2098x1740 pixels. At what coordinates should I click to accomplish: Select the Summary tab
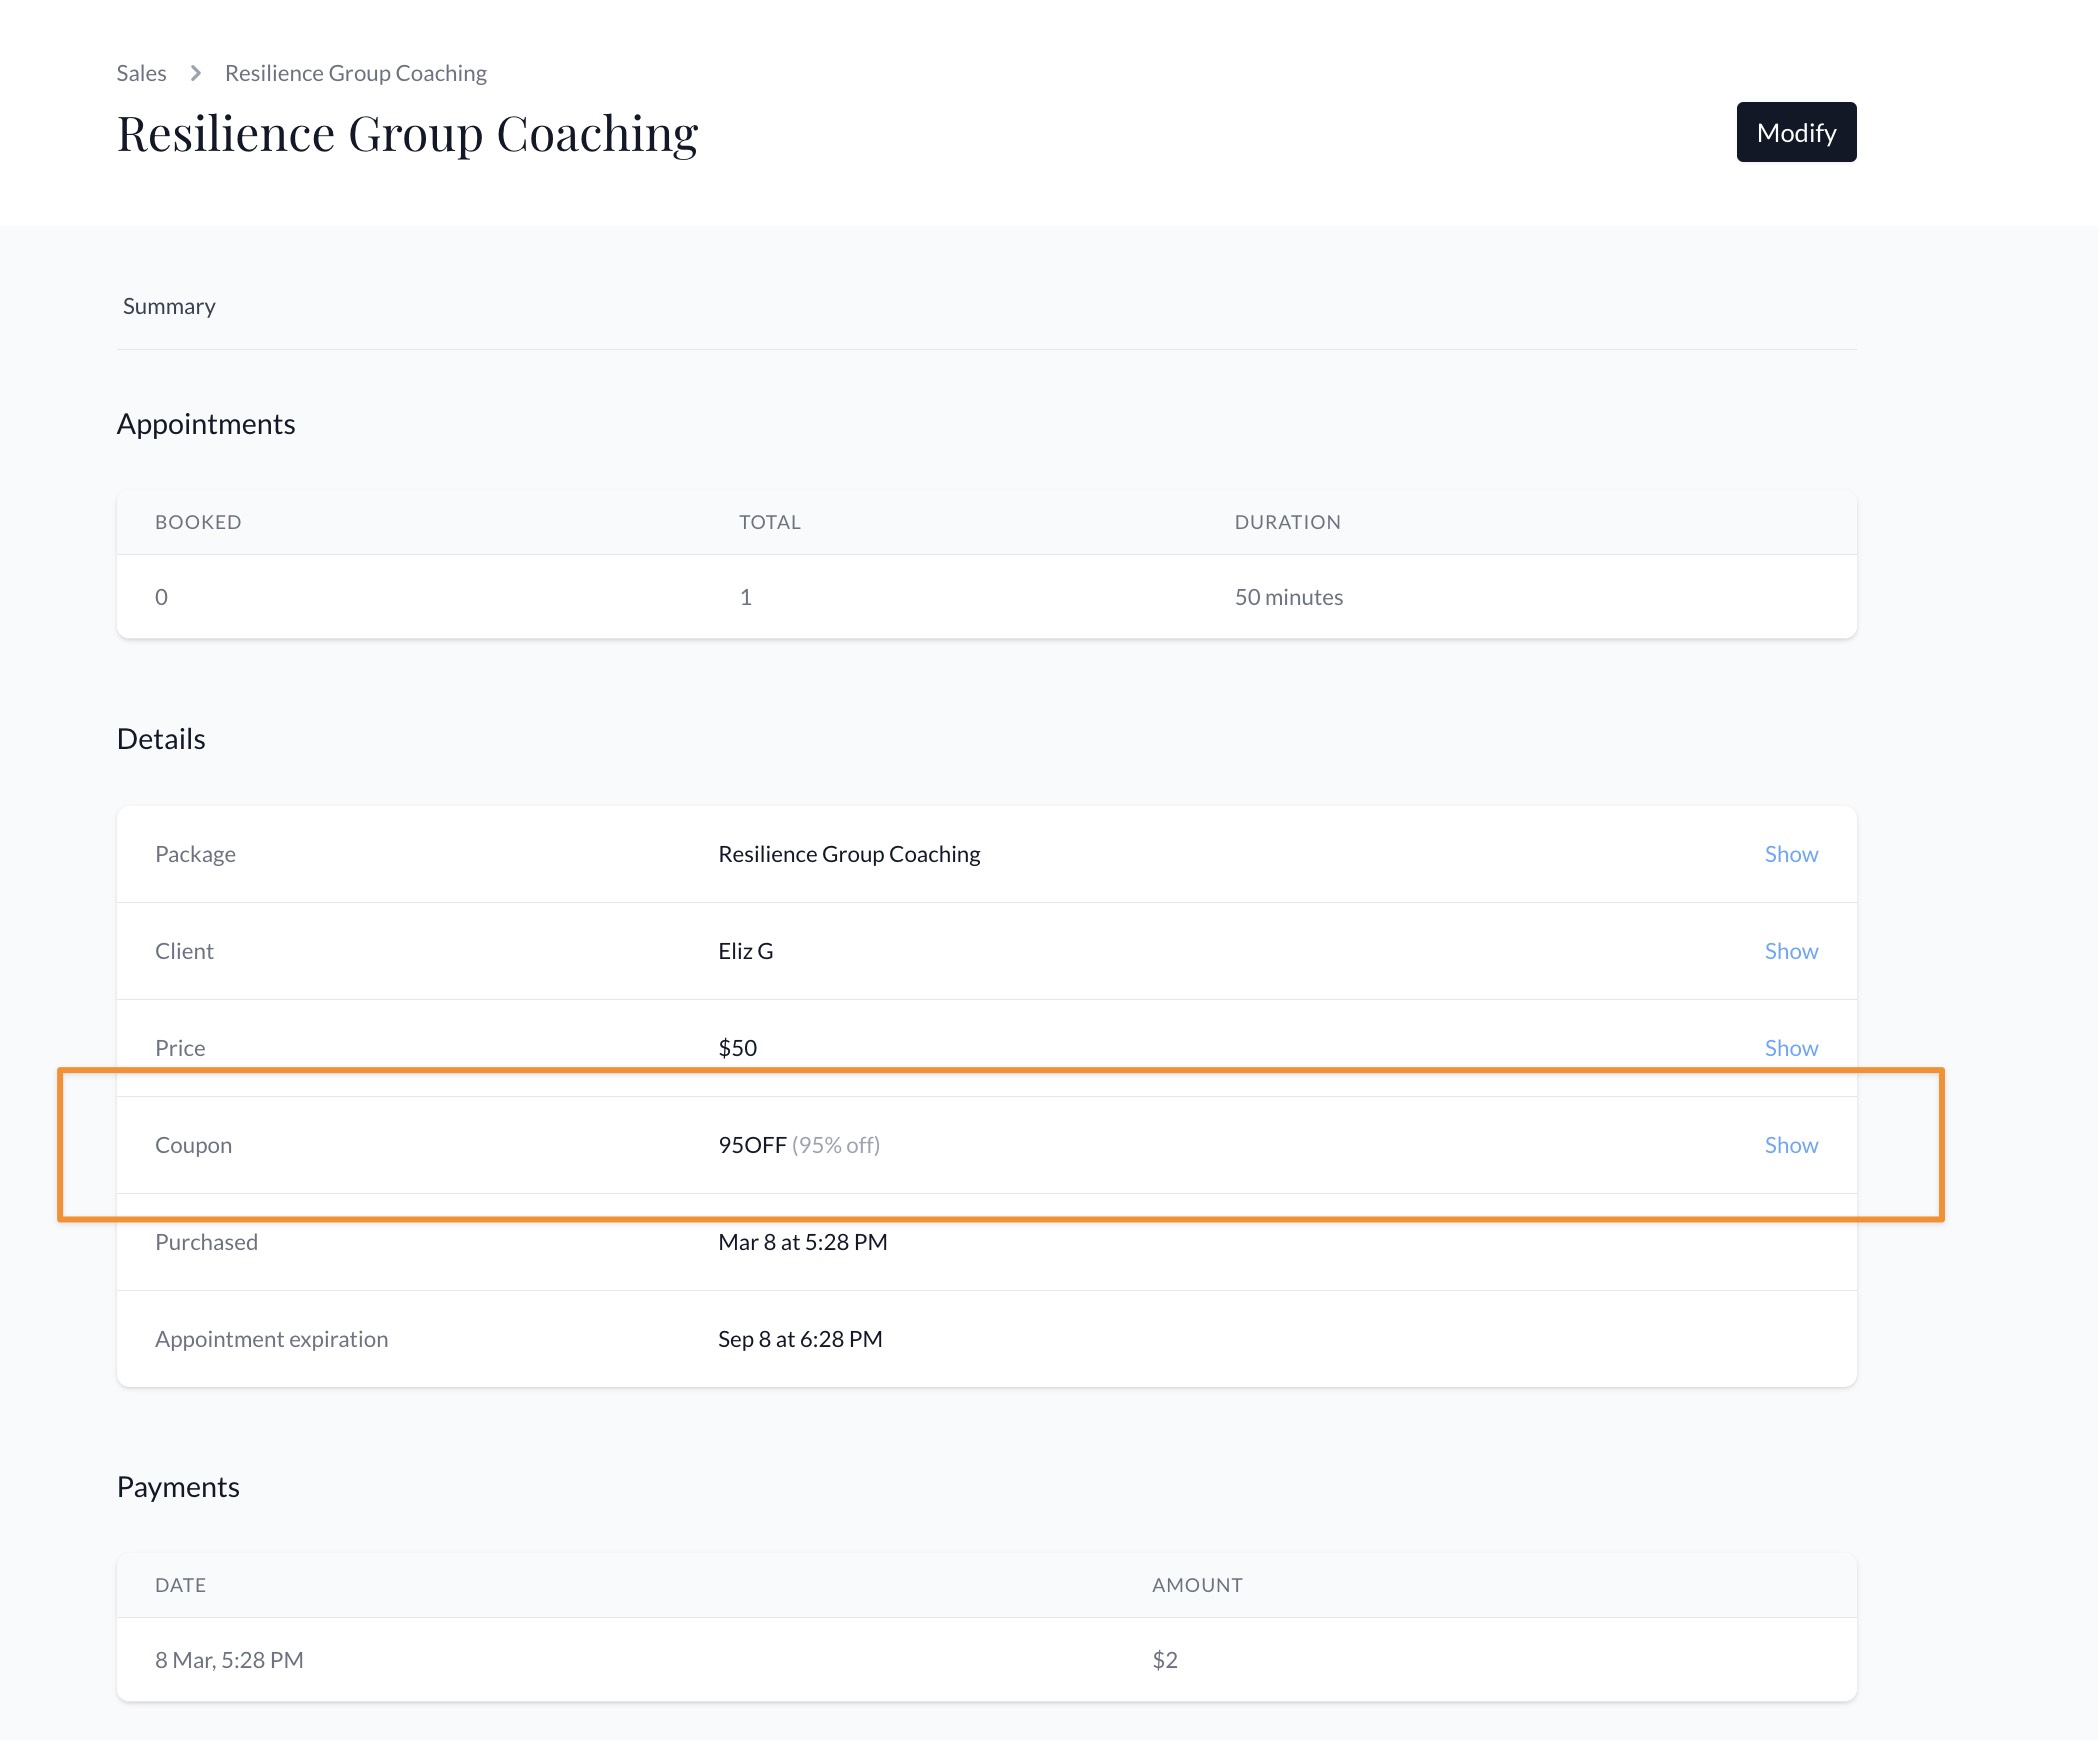point(169,306)
